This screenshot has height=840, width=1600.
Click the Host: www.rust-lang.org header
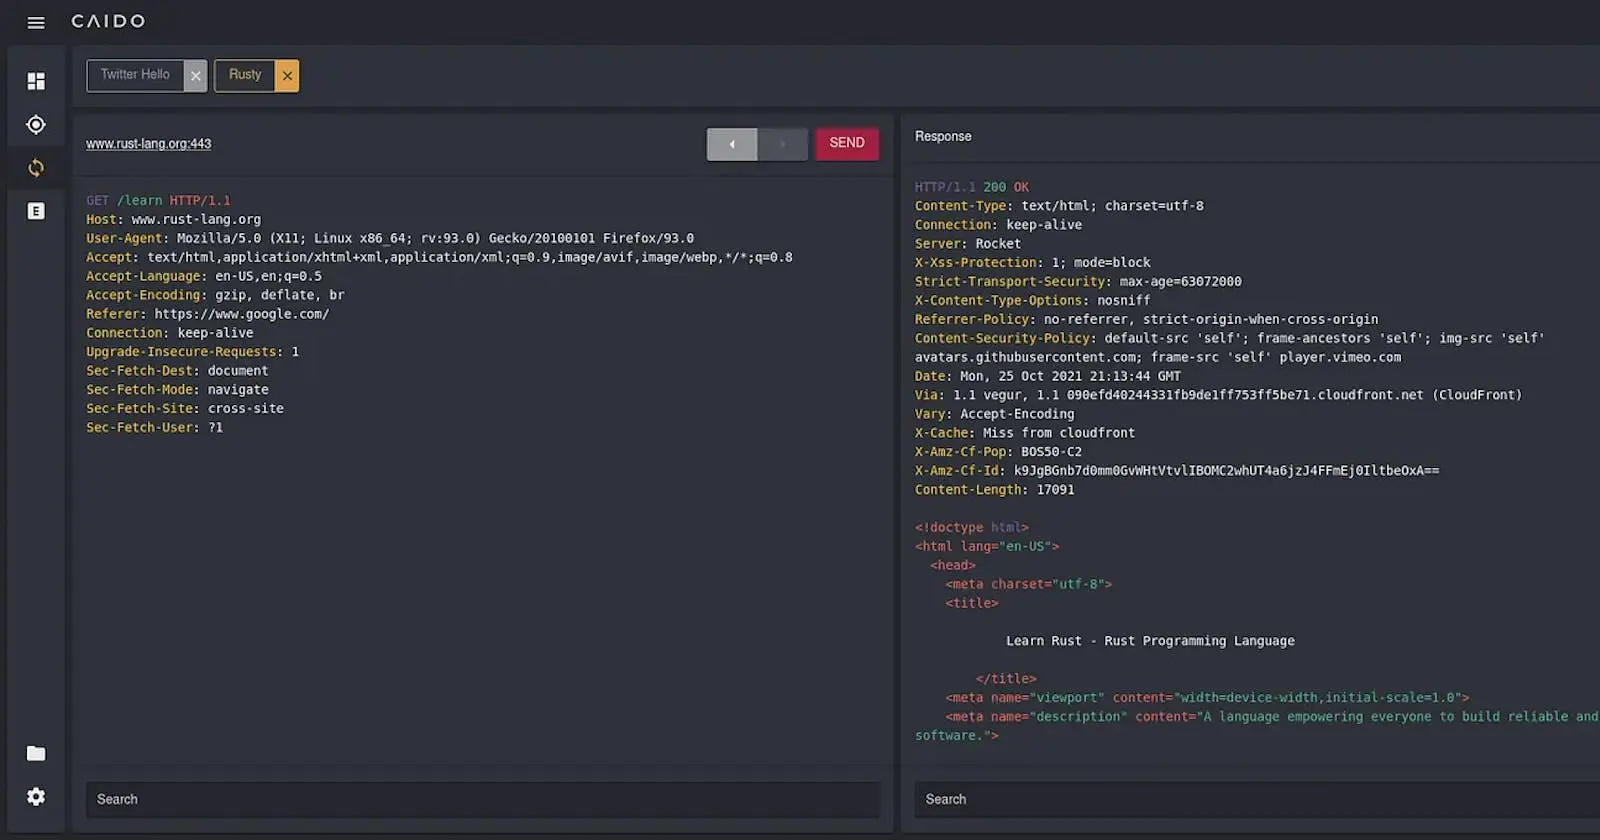pos(173,220)
